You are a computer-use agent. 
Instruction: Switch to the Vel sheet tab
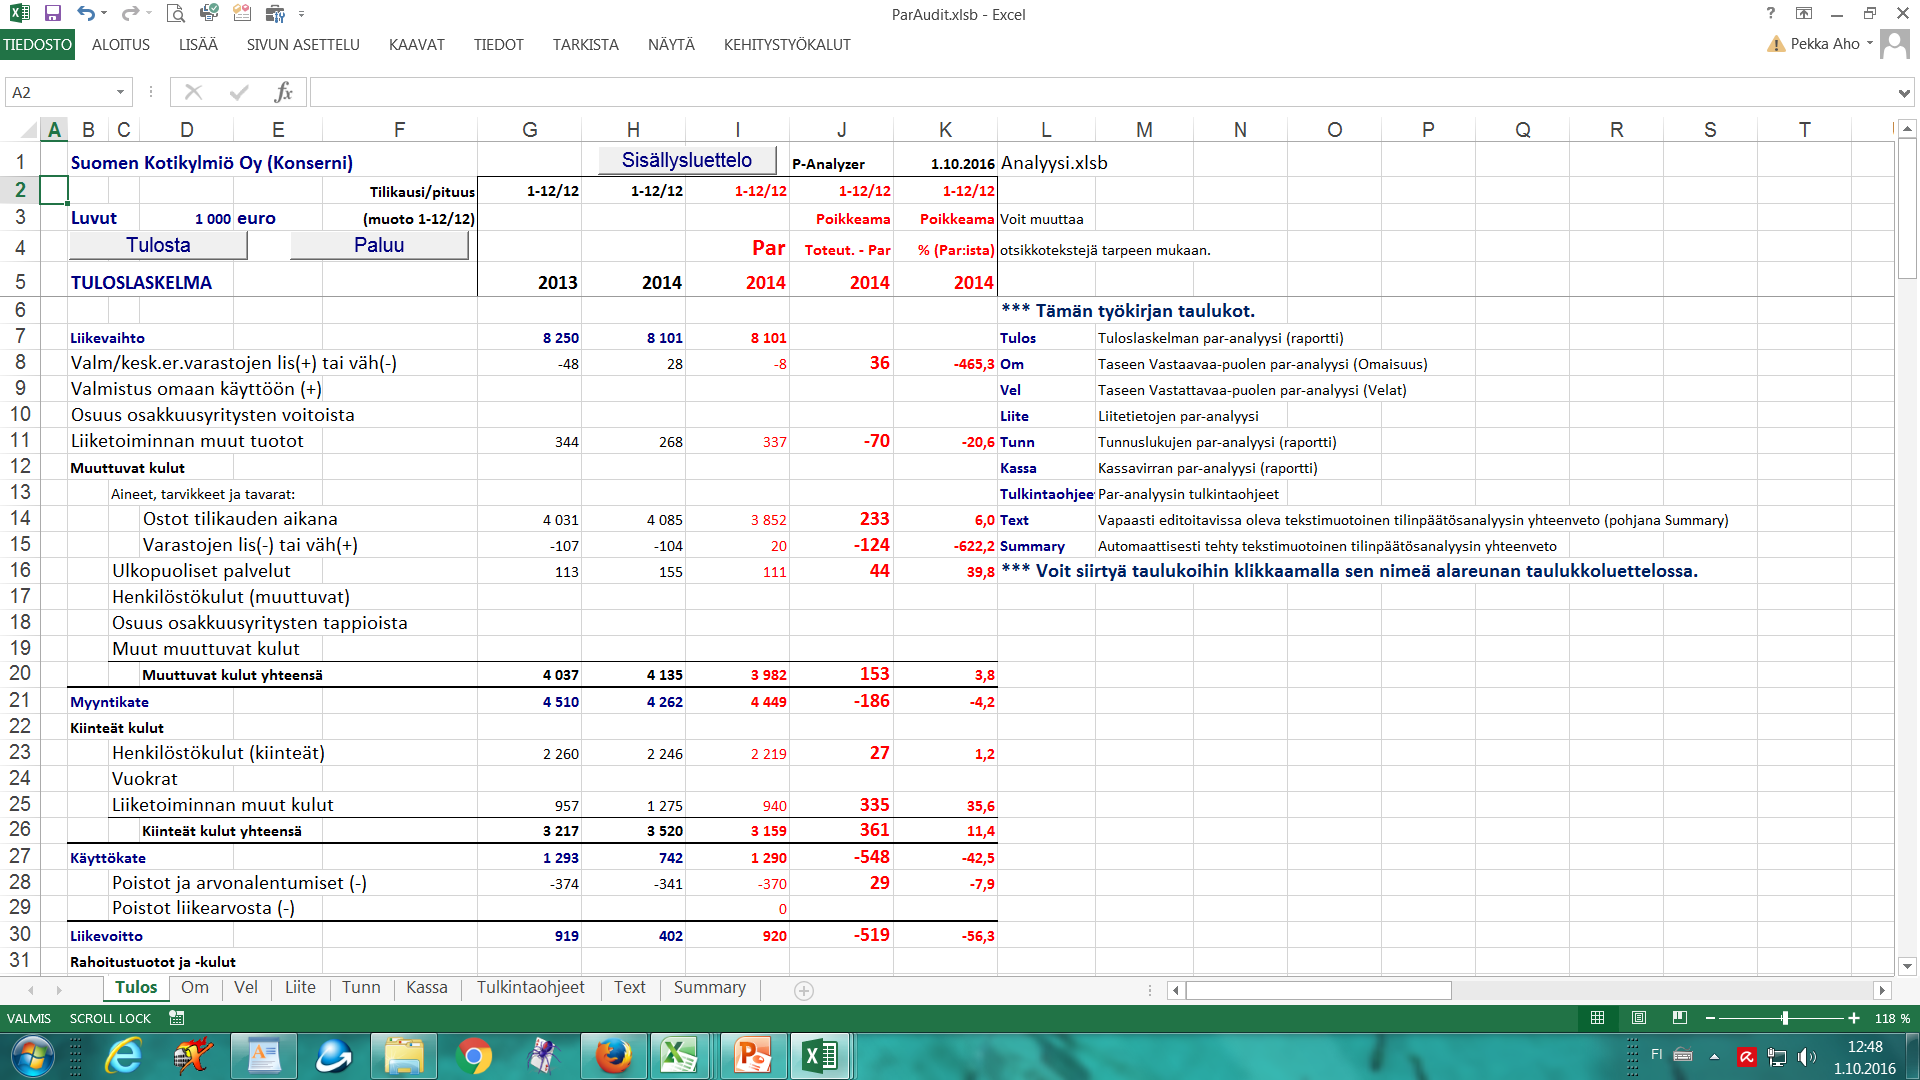(246, 988)
